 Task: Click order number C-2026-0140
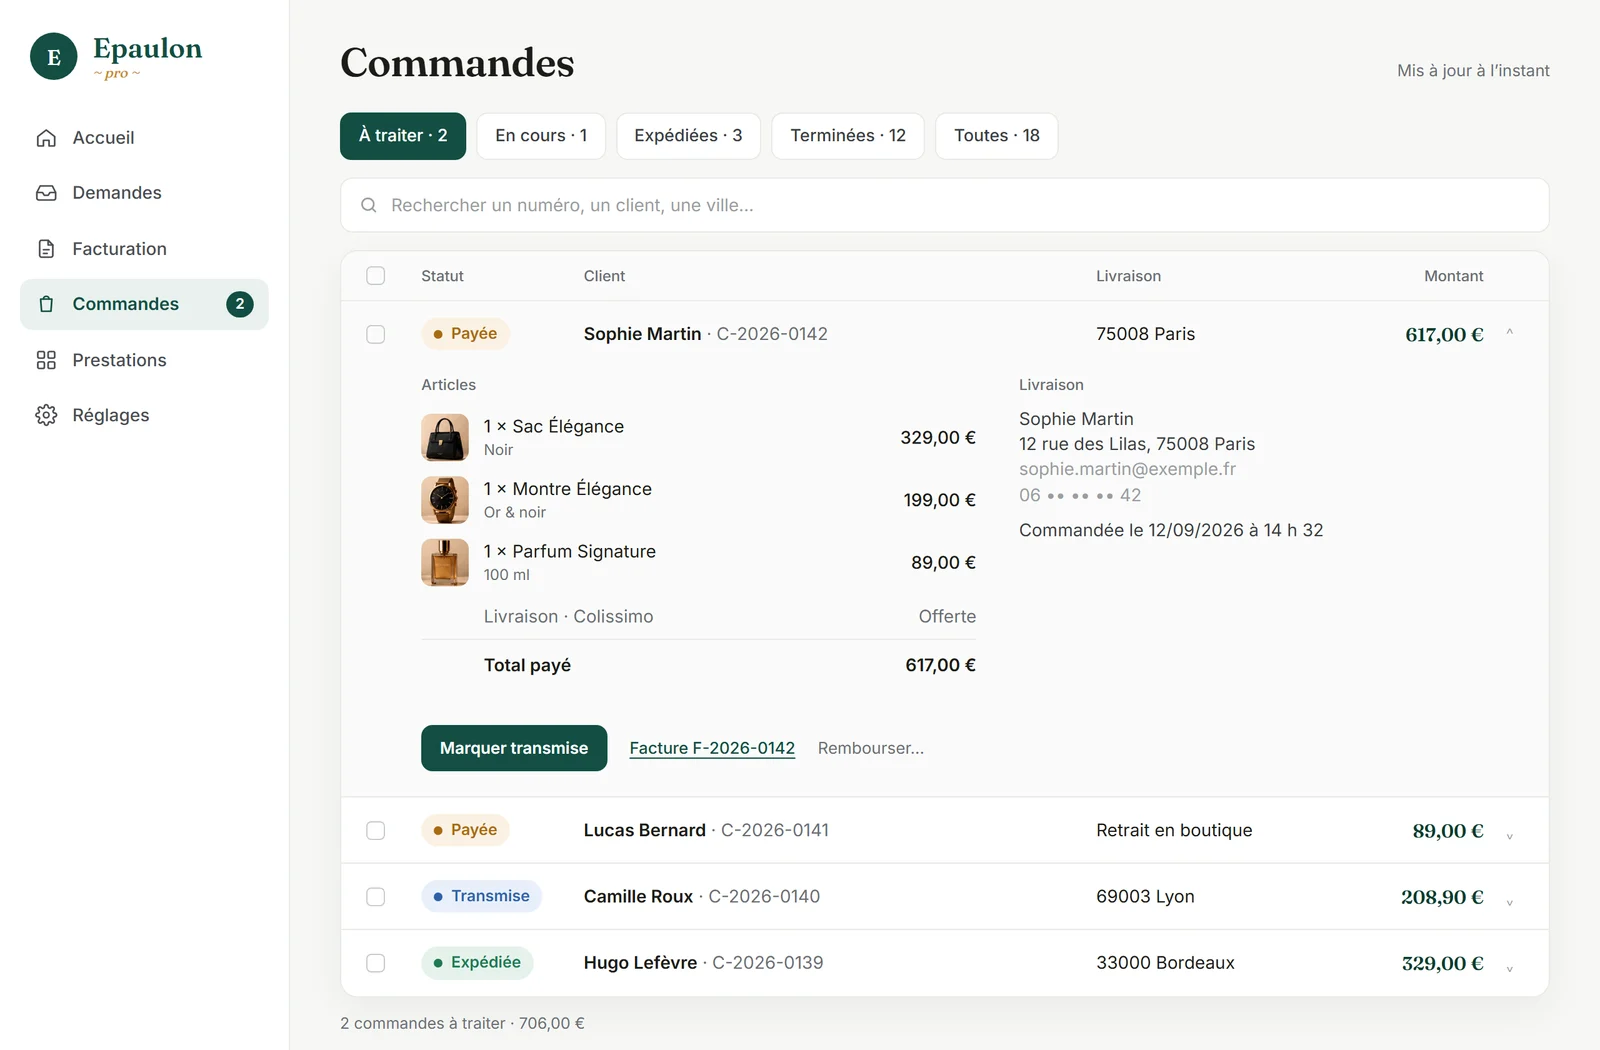(764, 897)
